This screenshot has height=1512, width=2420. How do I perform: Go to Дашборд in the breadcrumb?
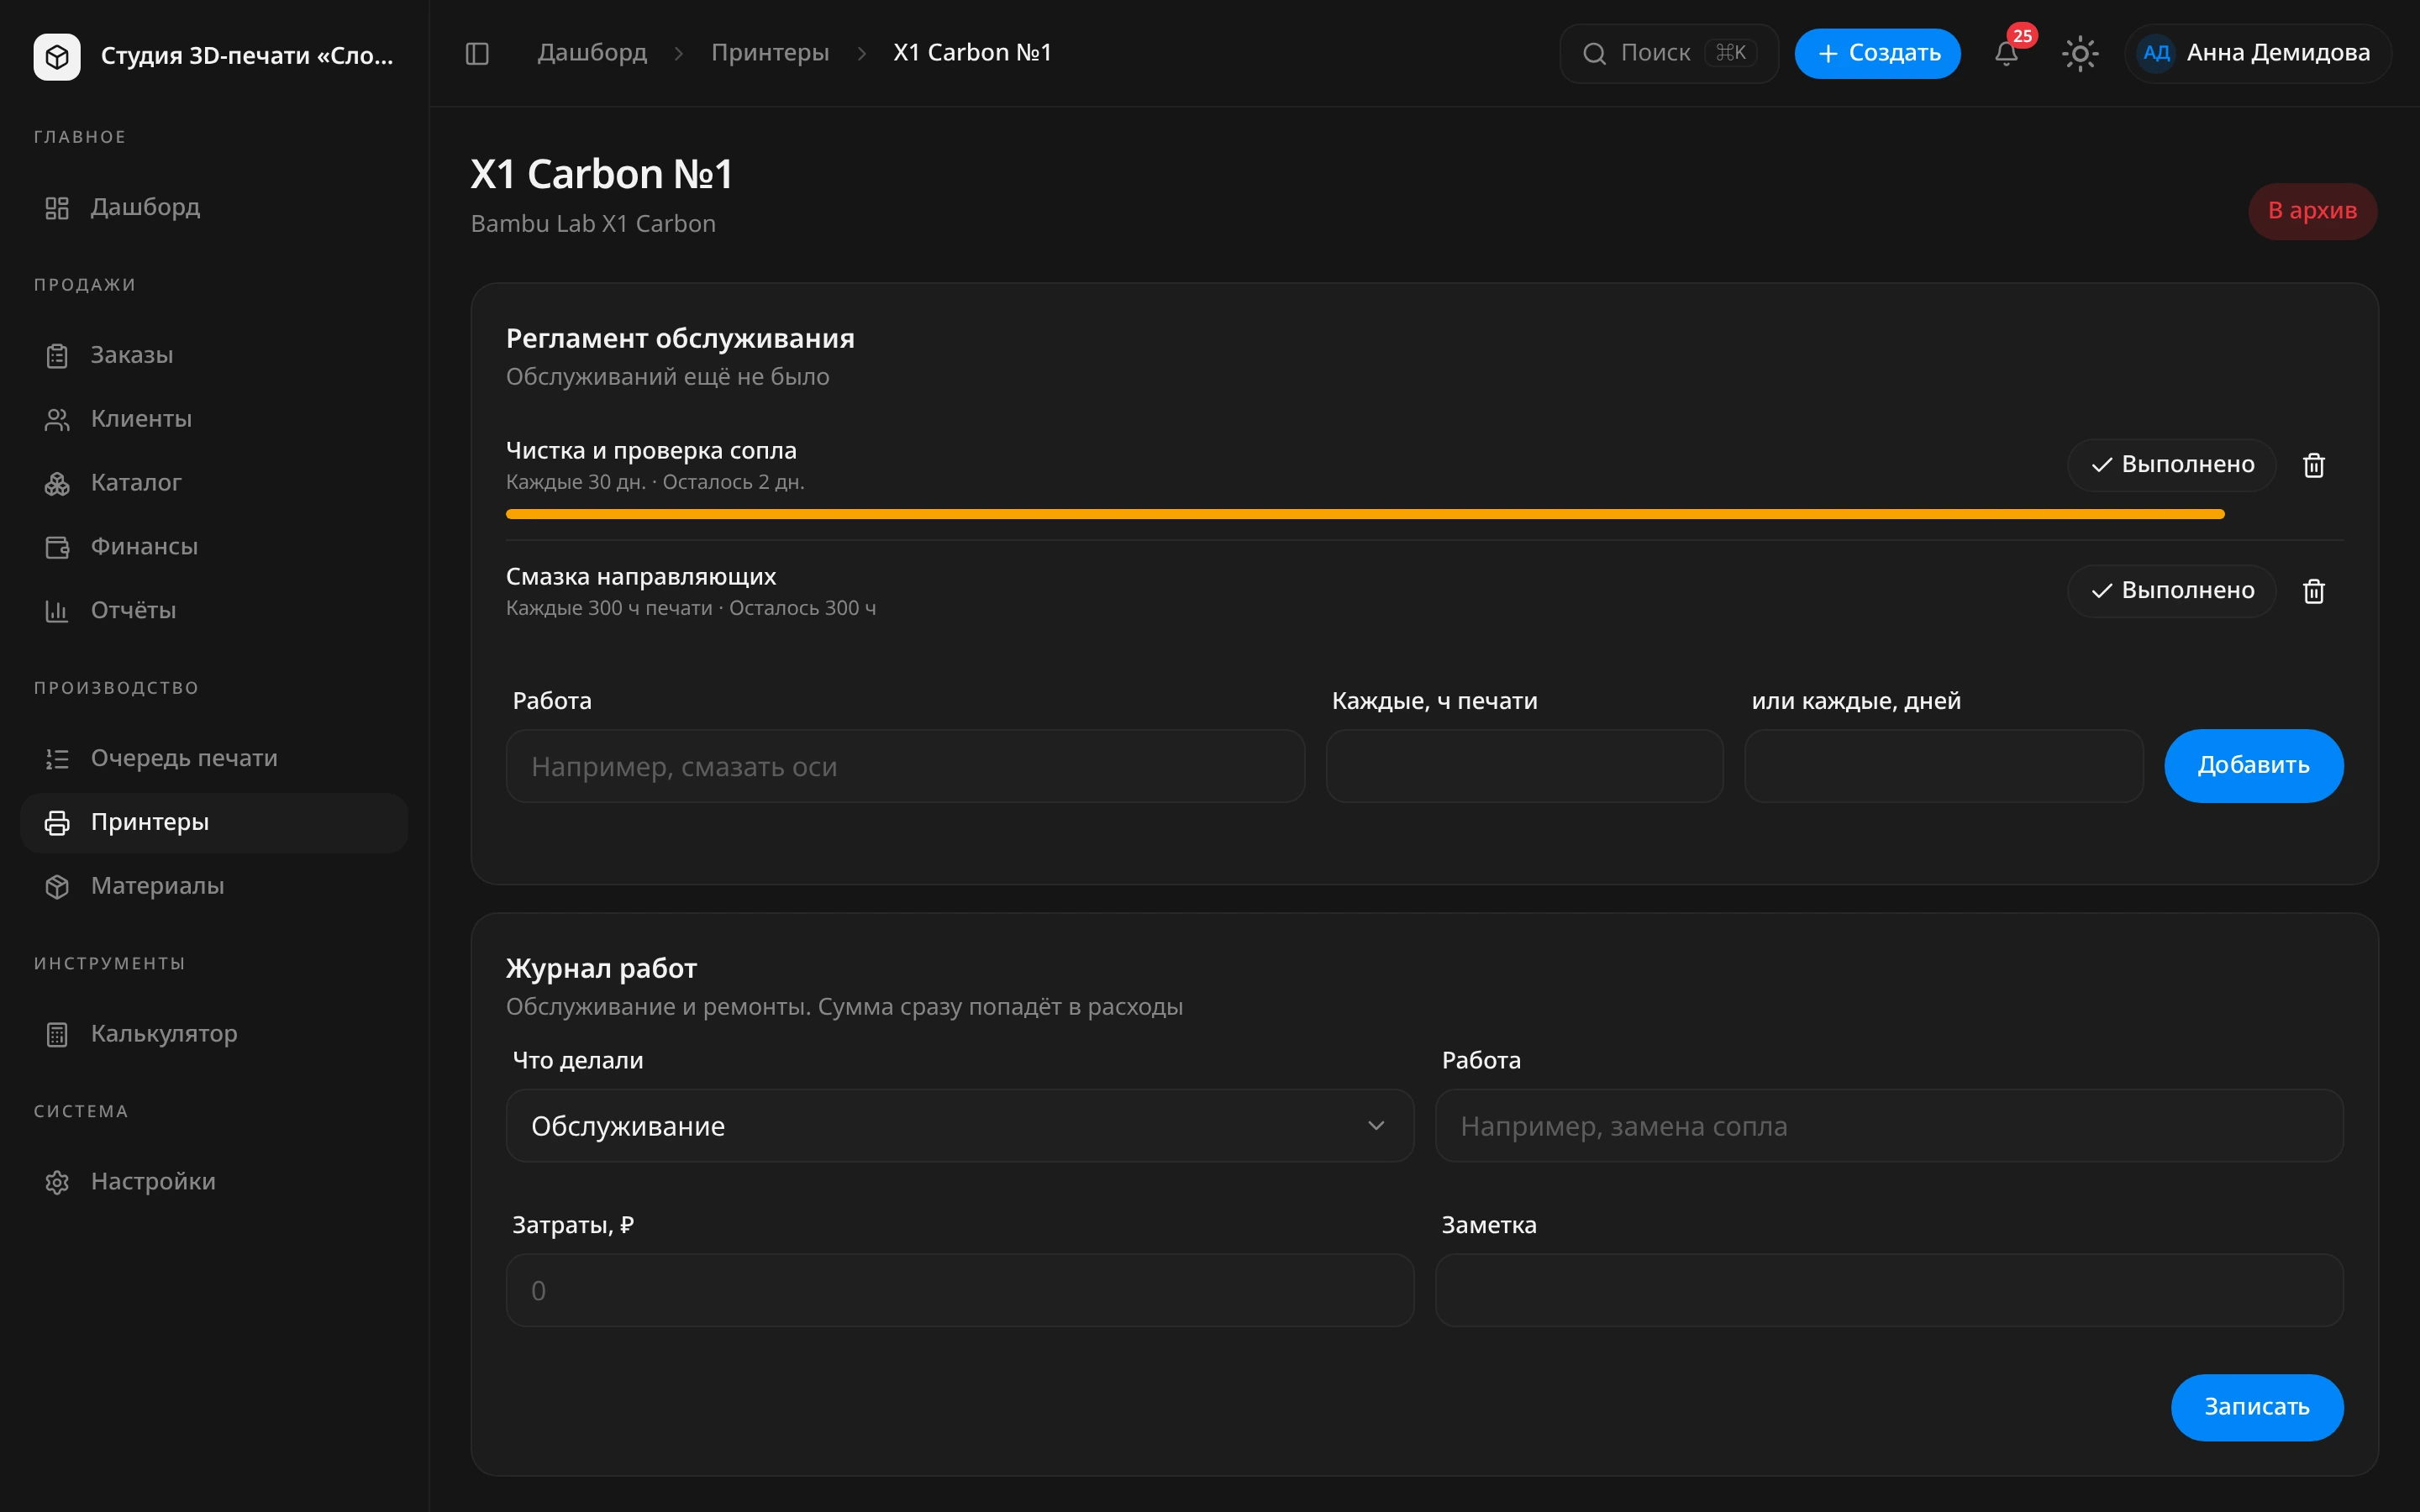[x=592, y=53]
